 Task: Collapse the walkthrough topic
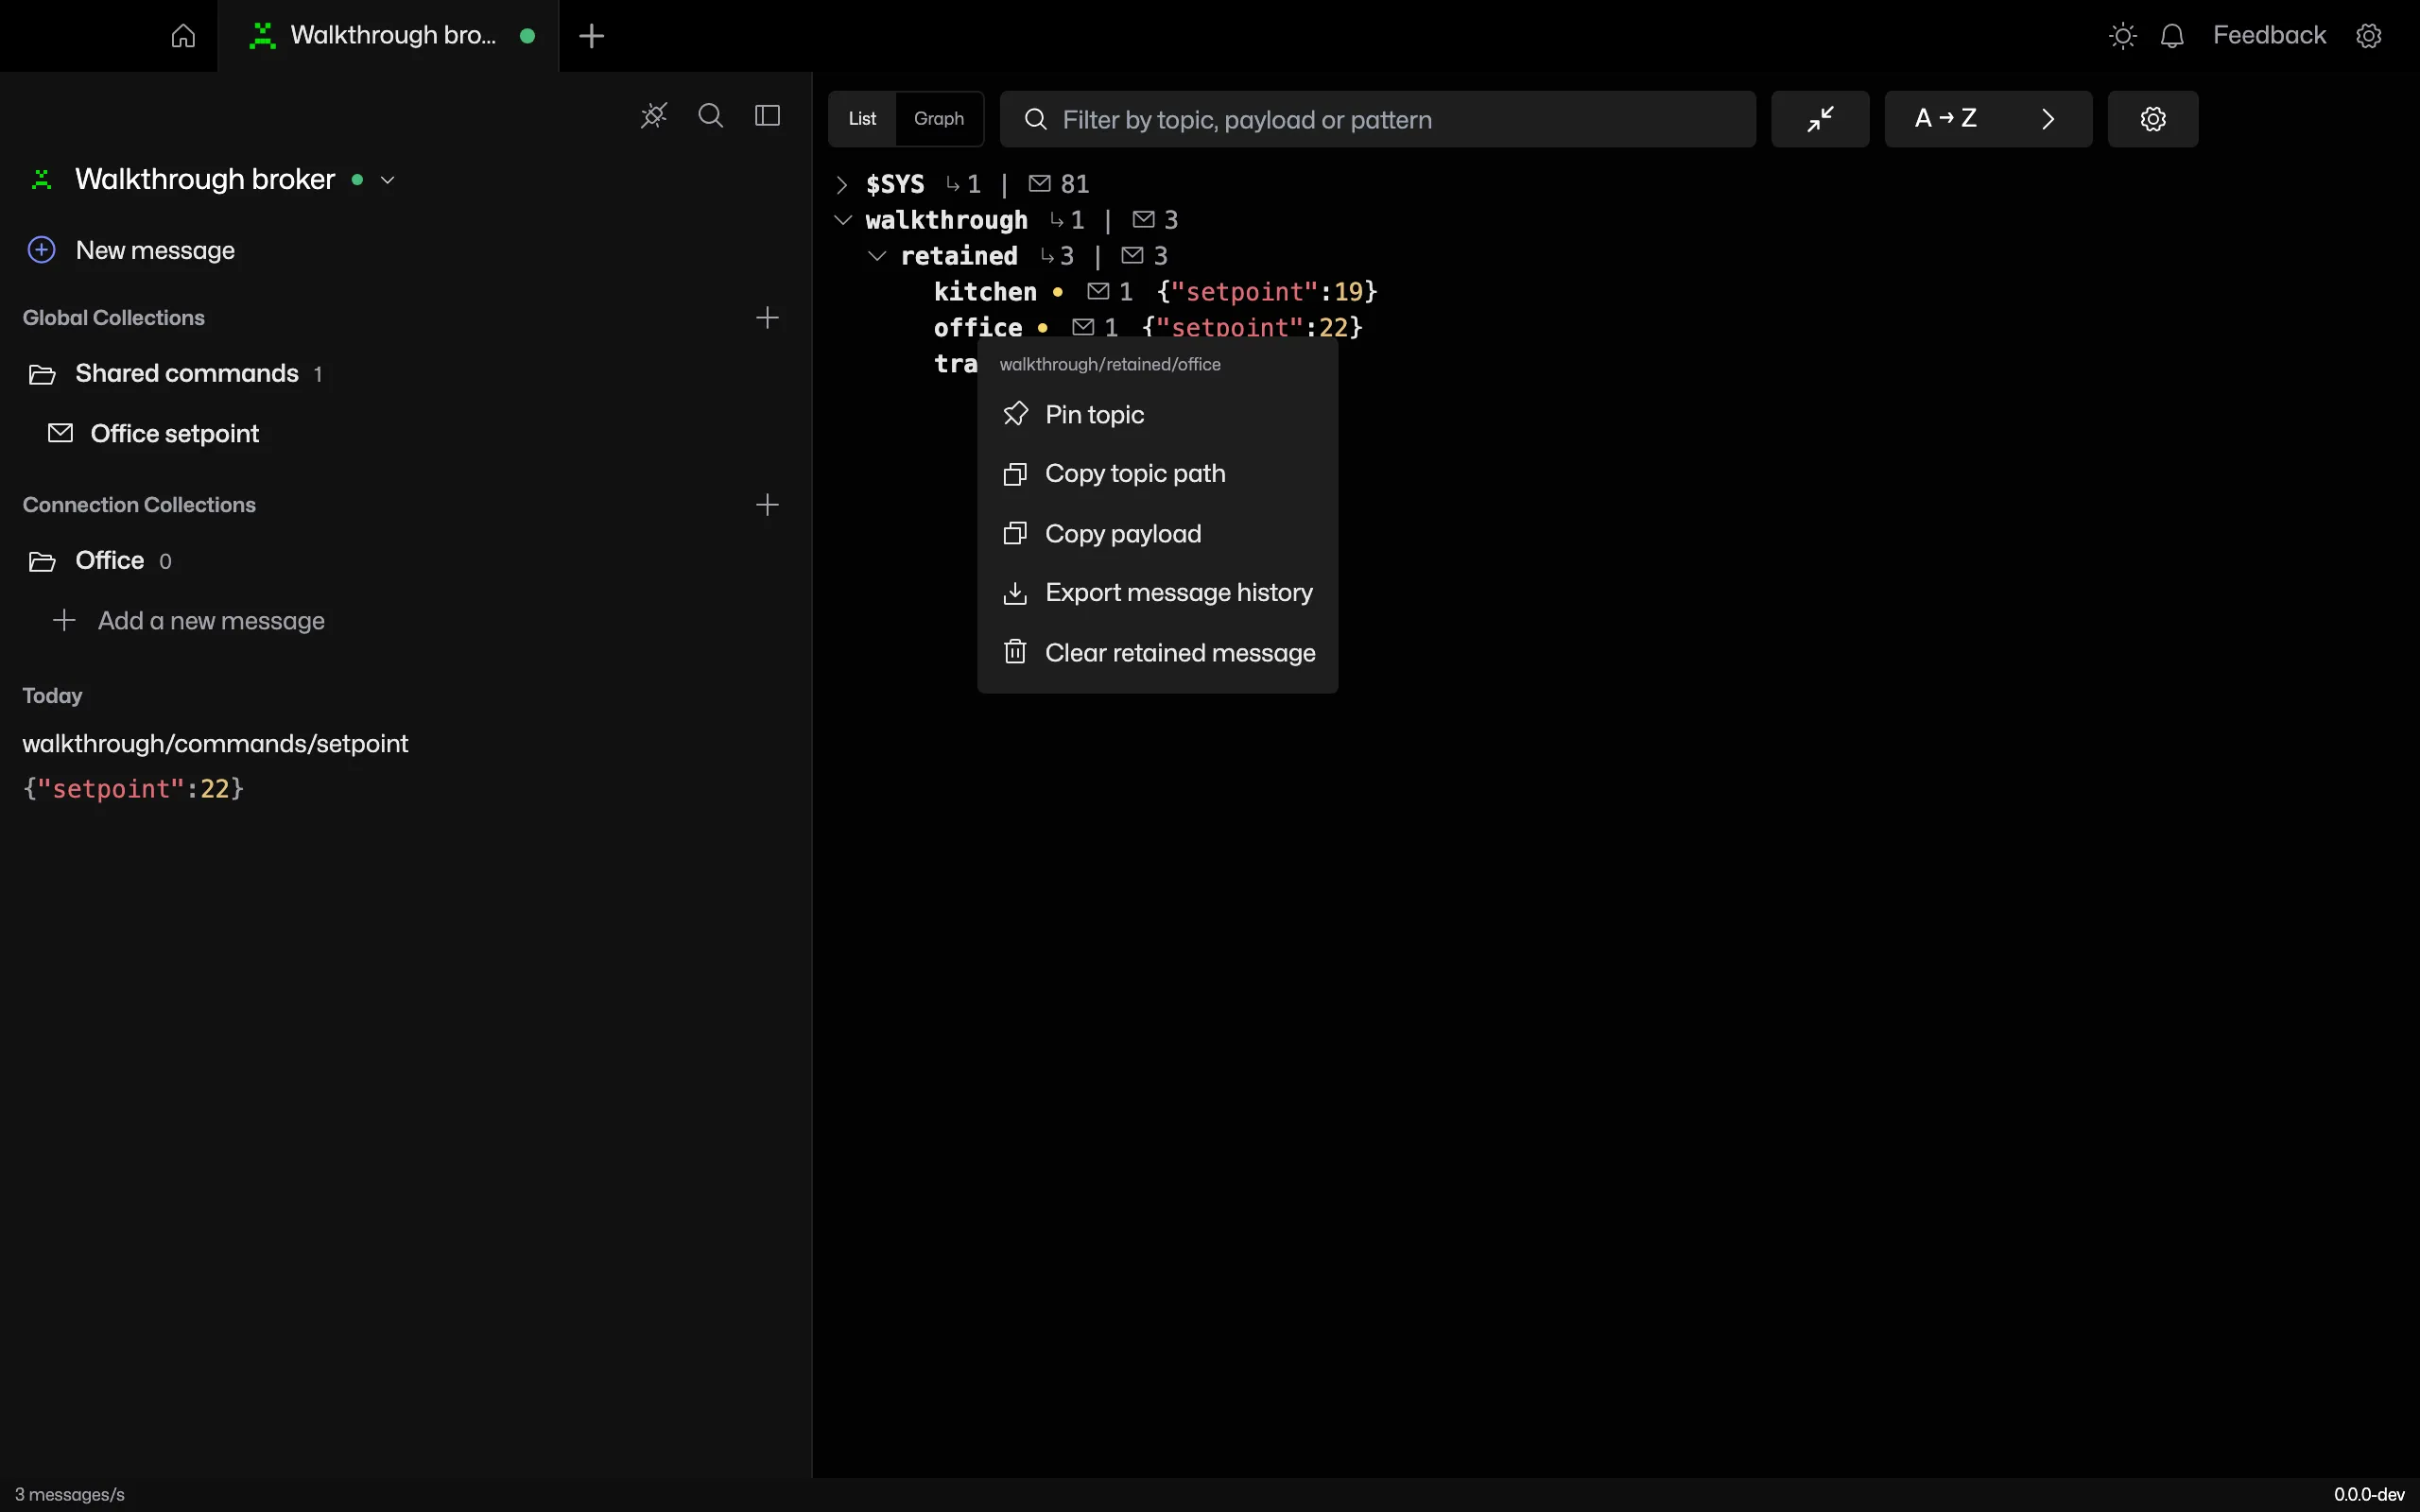[x=843, y=220]
